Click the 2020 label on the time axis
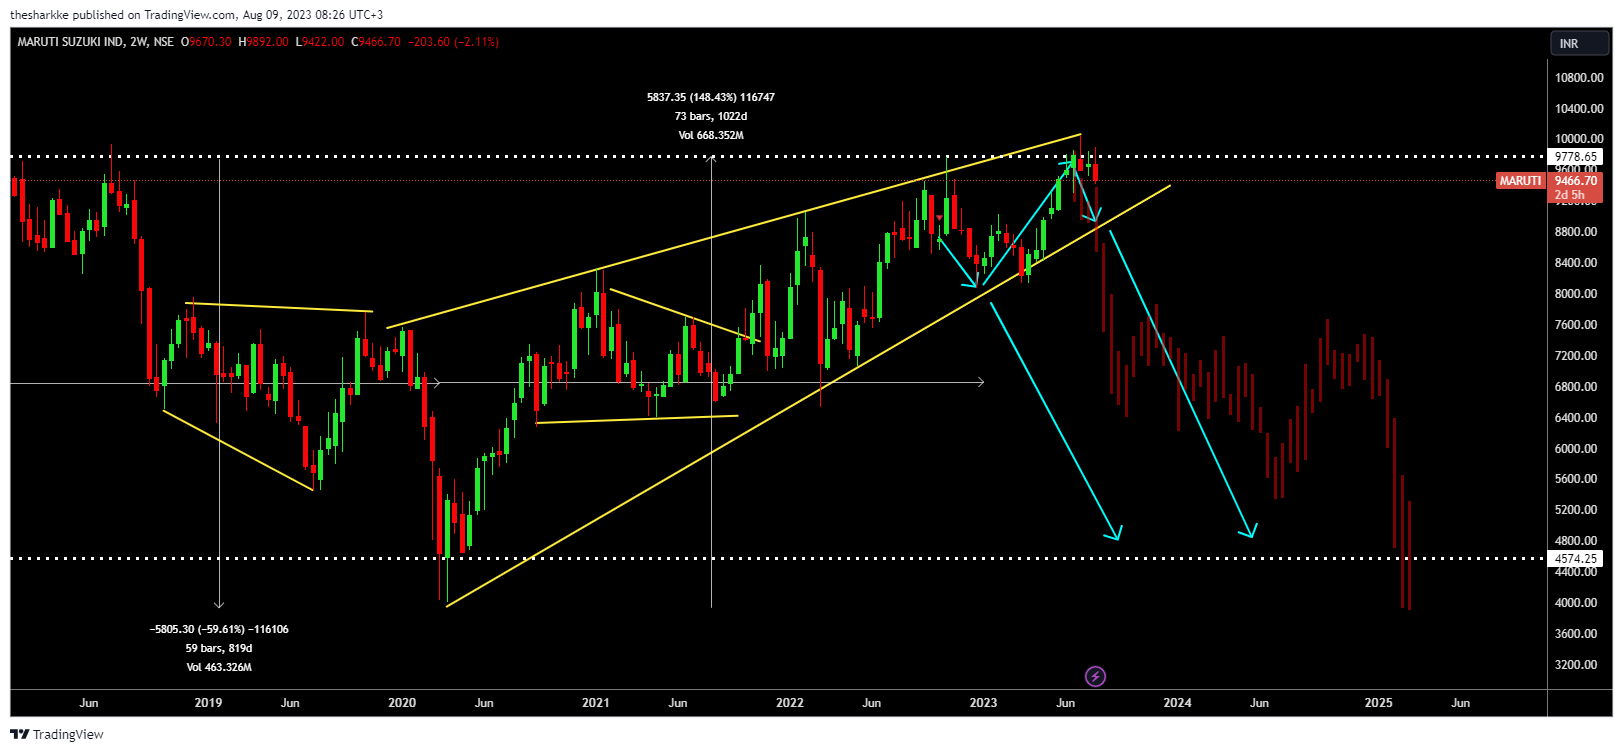This screenshot has width=1623, height=752. tap(402, 703)
